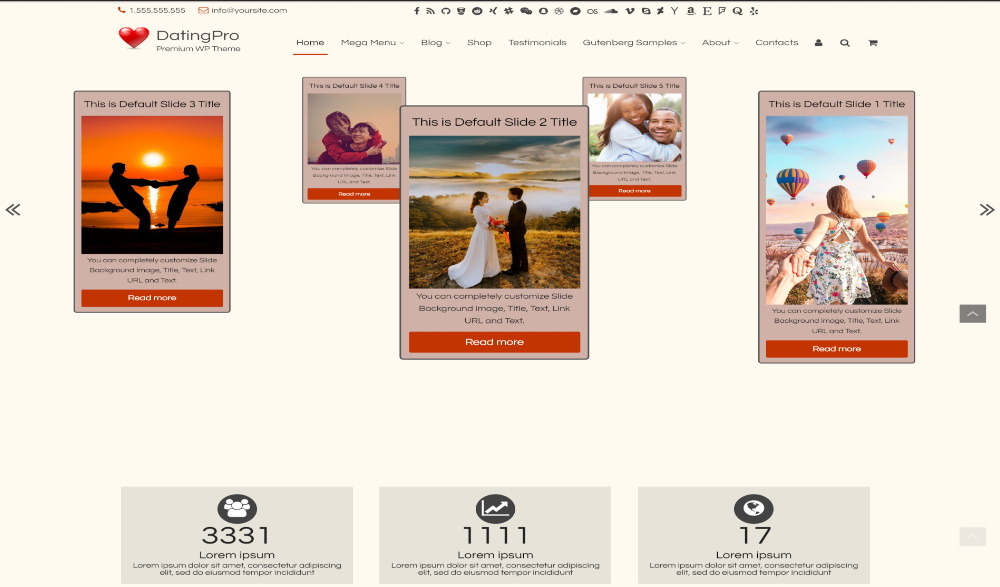Open the Contacts menu item

[777, 43]
